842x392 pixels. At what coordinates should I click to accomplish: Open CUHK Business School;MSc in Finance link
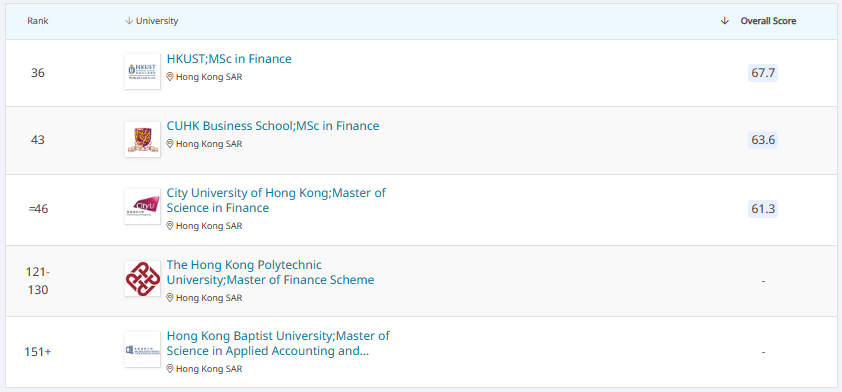[x=273, y=126]
